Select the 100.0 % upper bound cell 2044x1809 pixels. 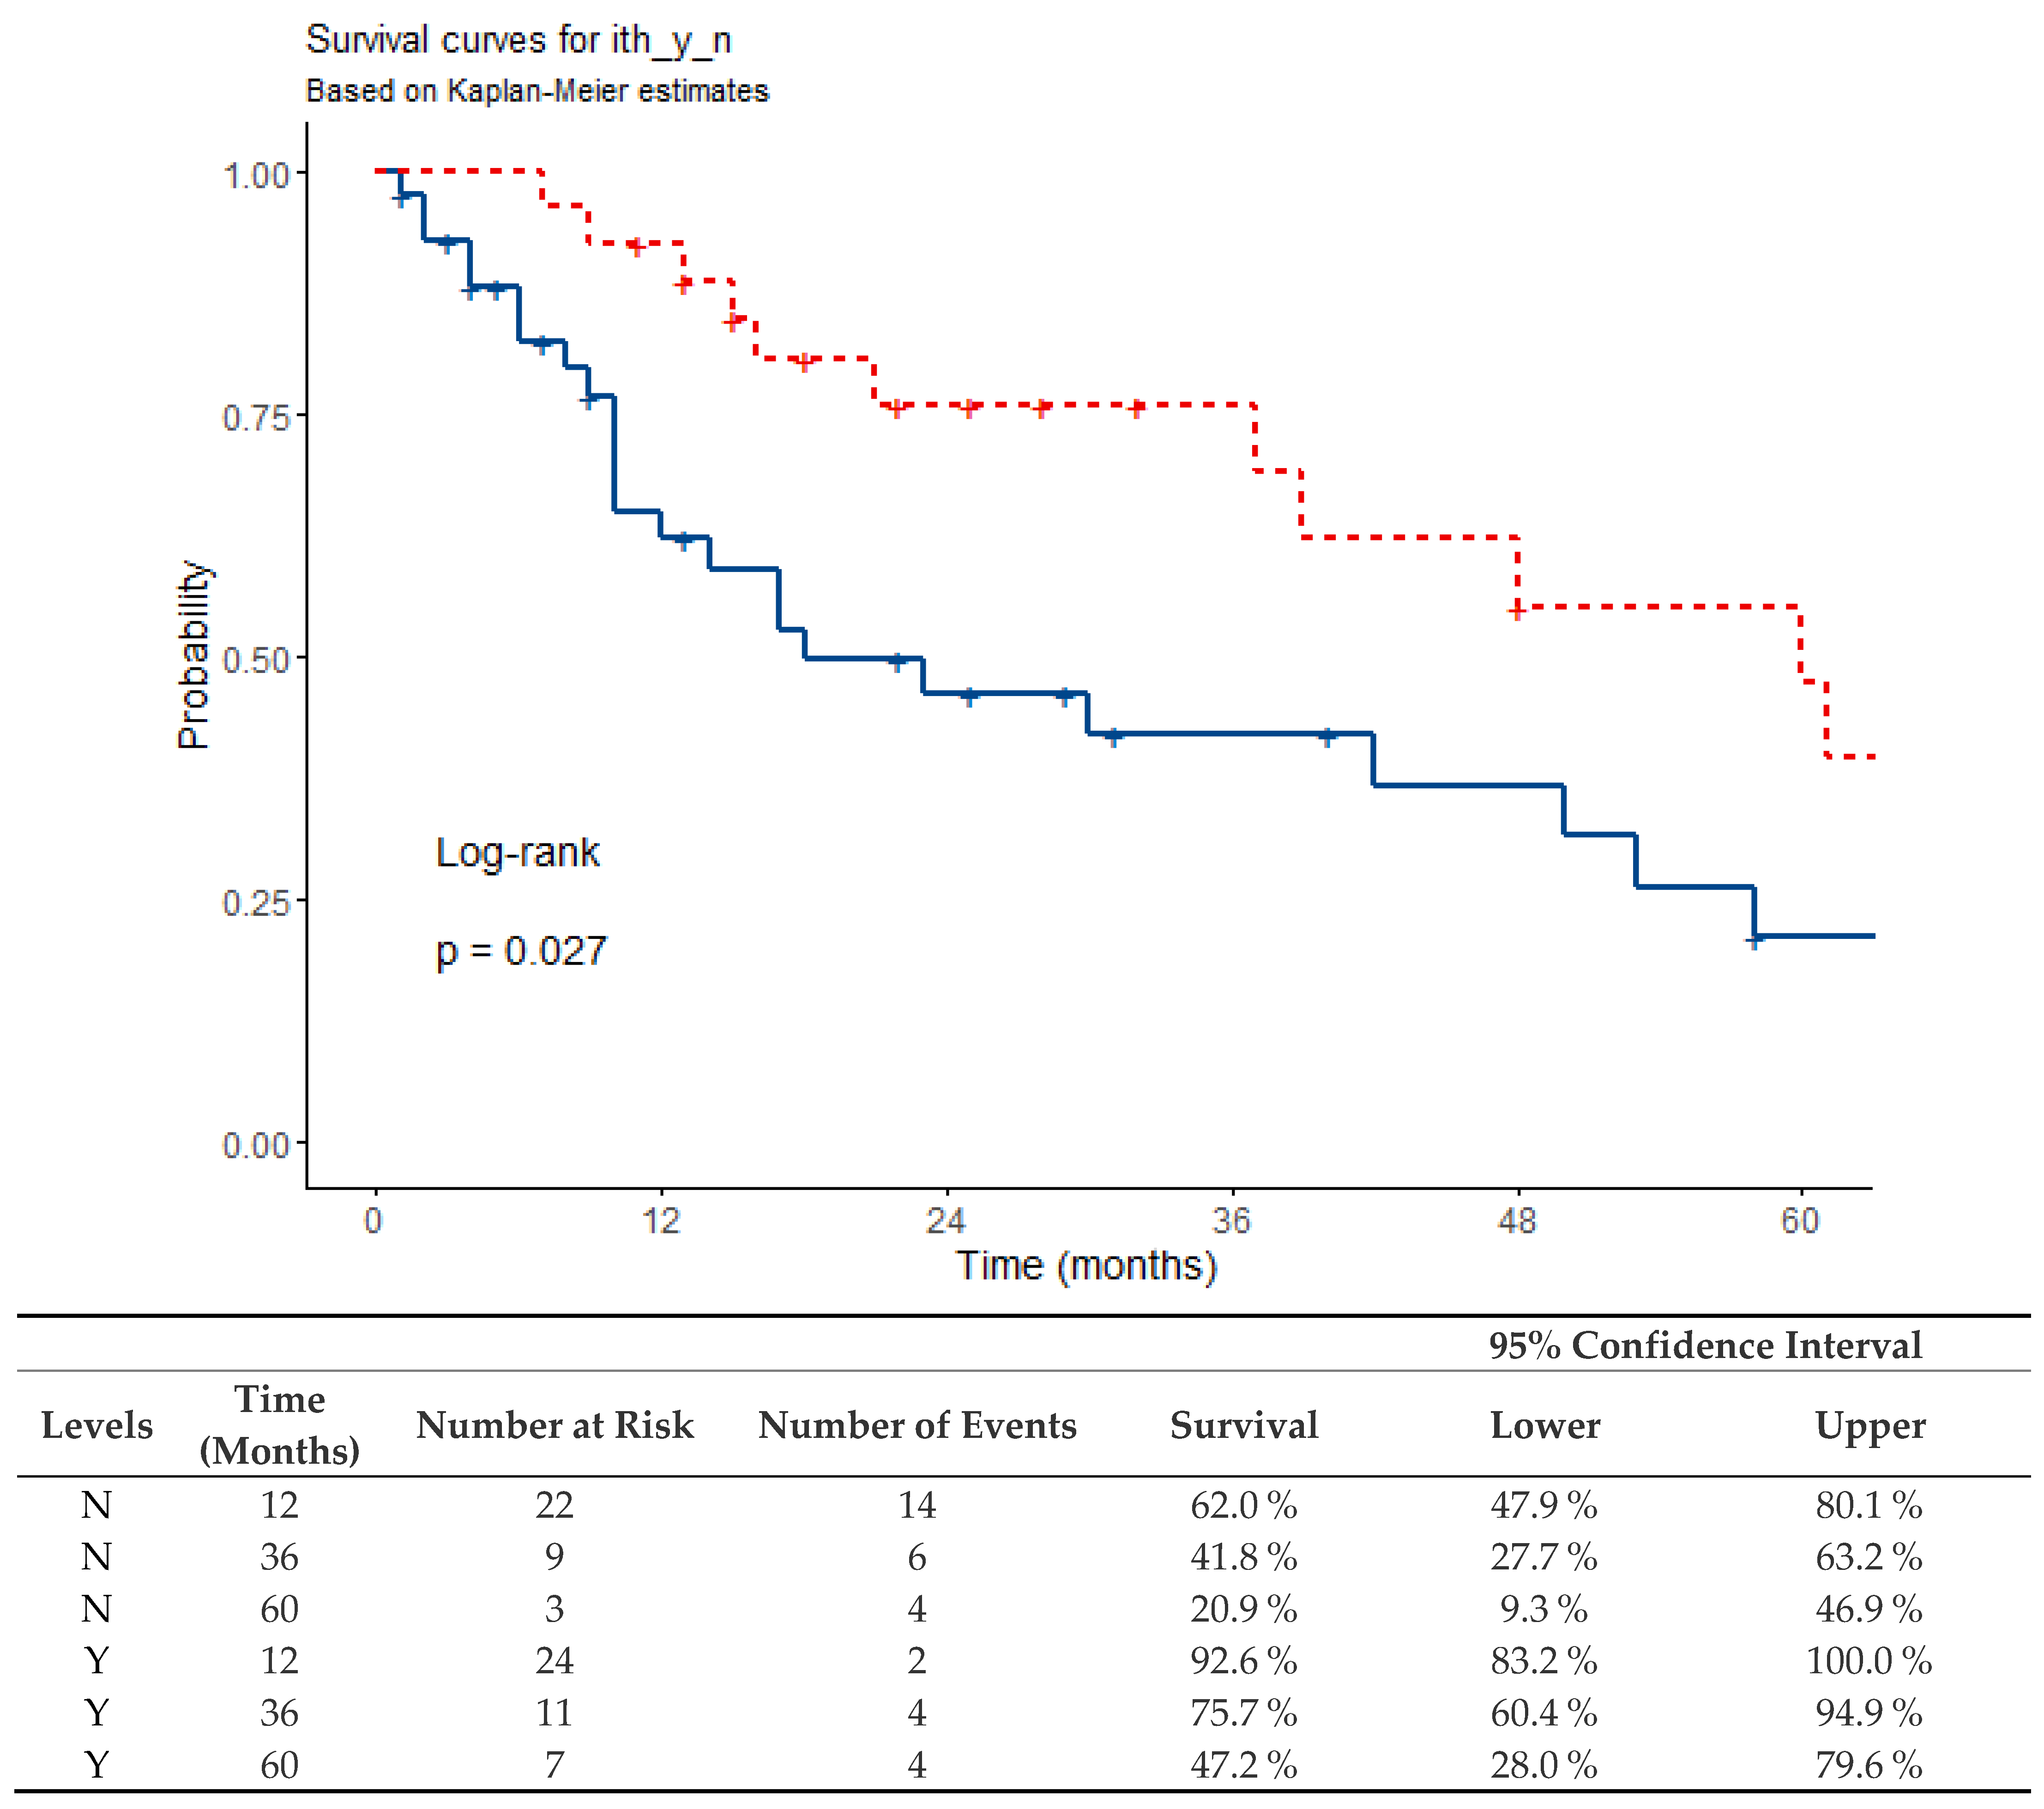click(1869, 1661)
